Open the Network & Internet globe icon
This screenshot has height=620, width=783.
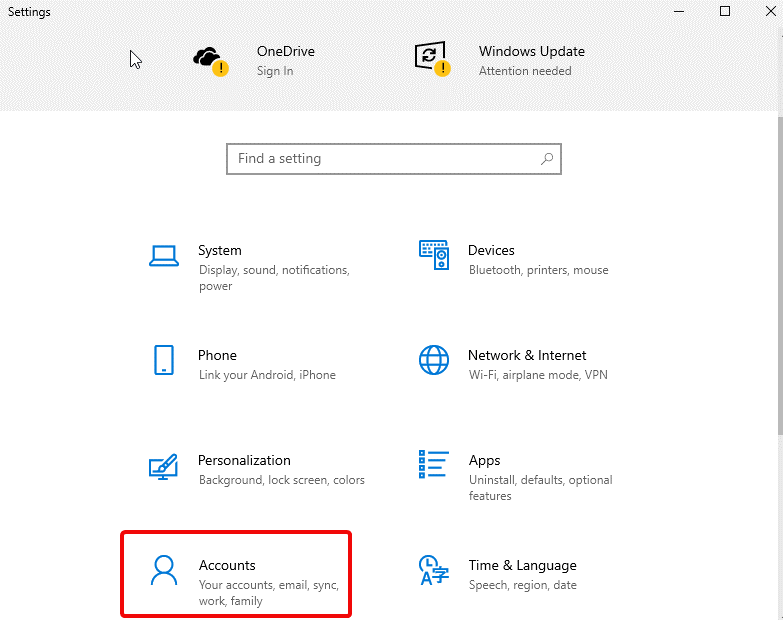(433, 360)
